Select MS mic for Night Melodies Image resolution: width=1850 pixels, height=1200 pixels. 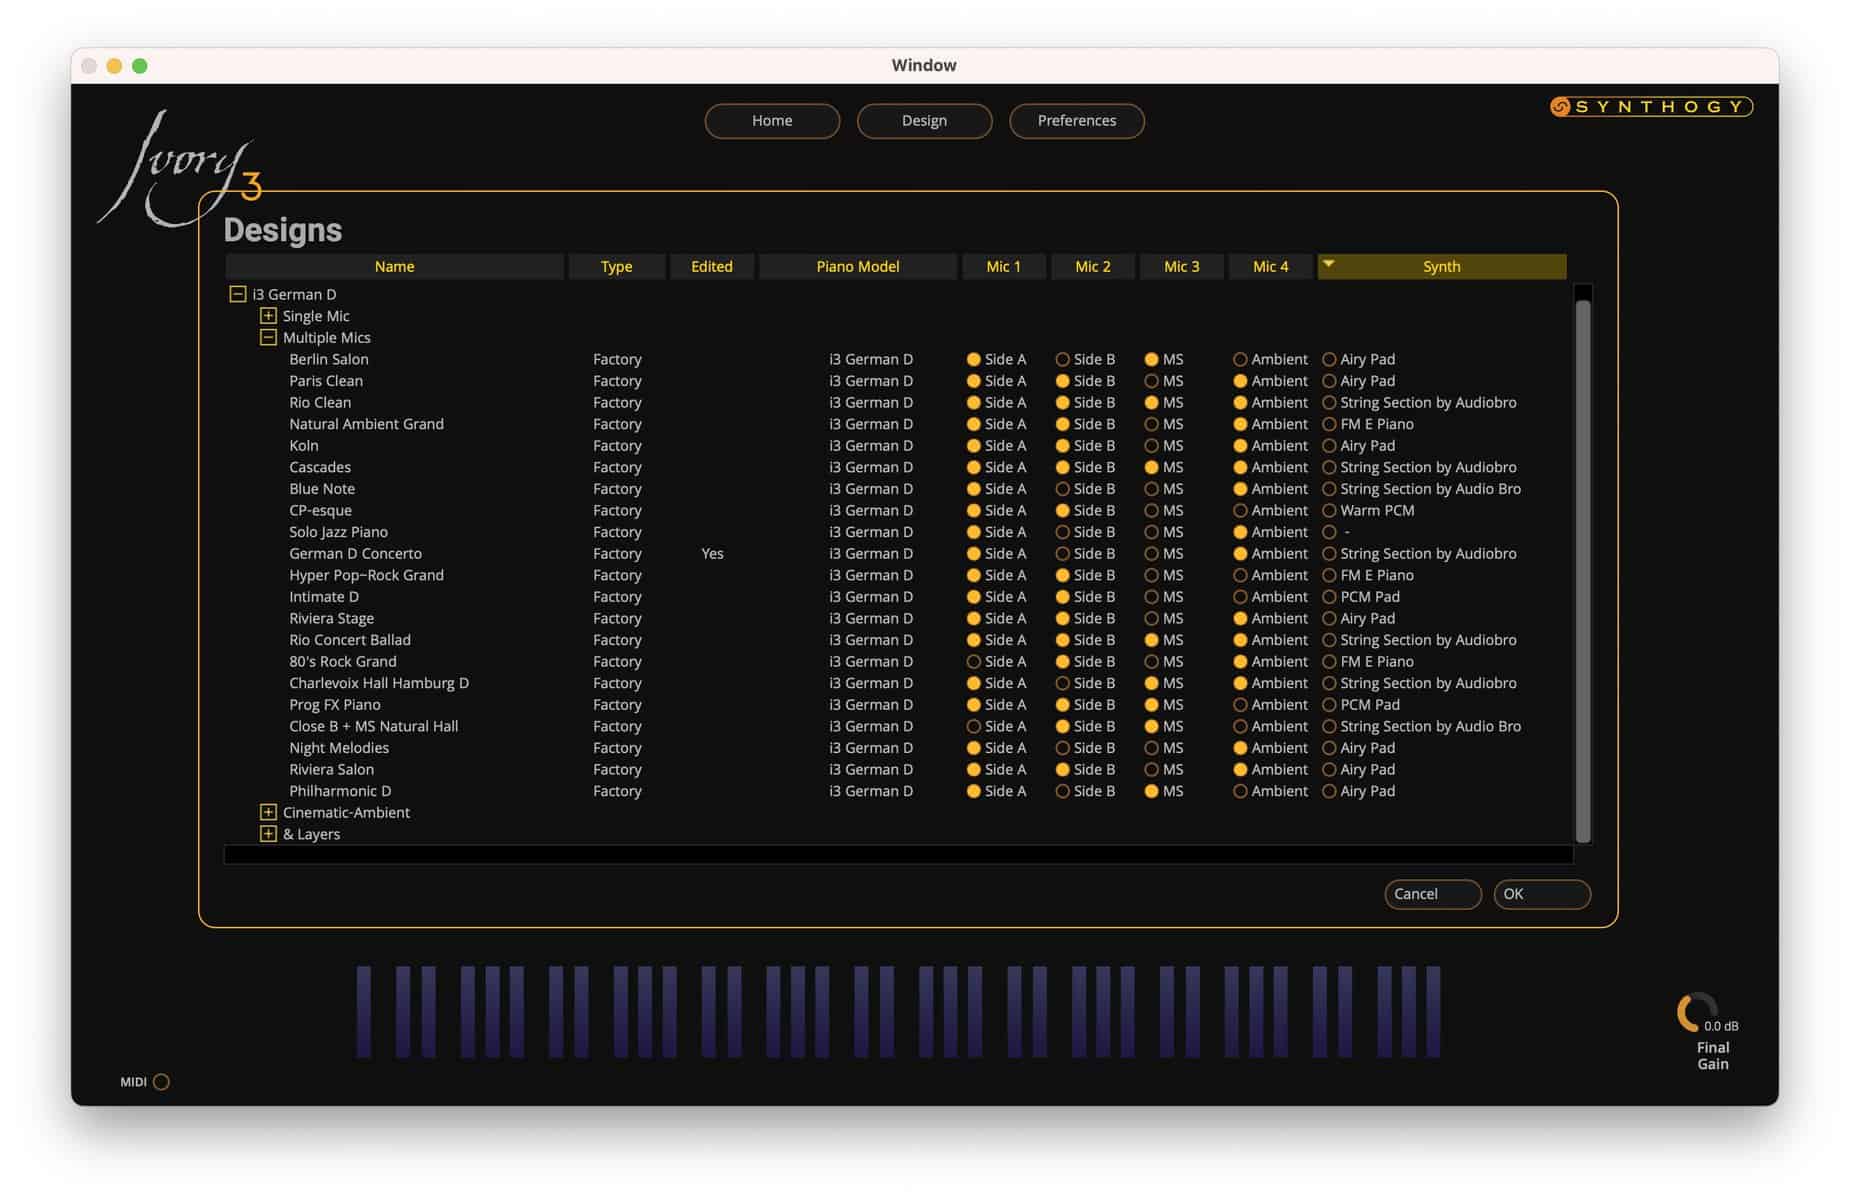coord(1152,747)
